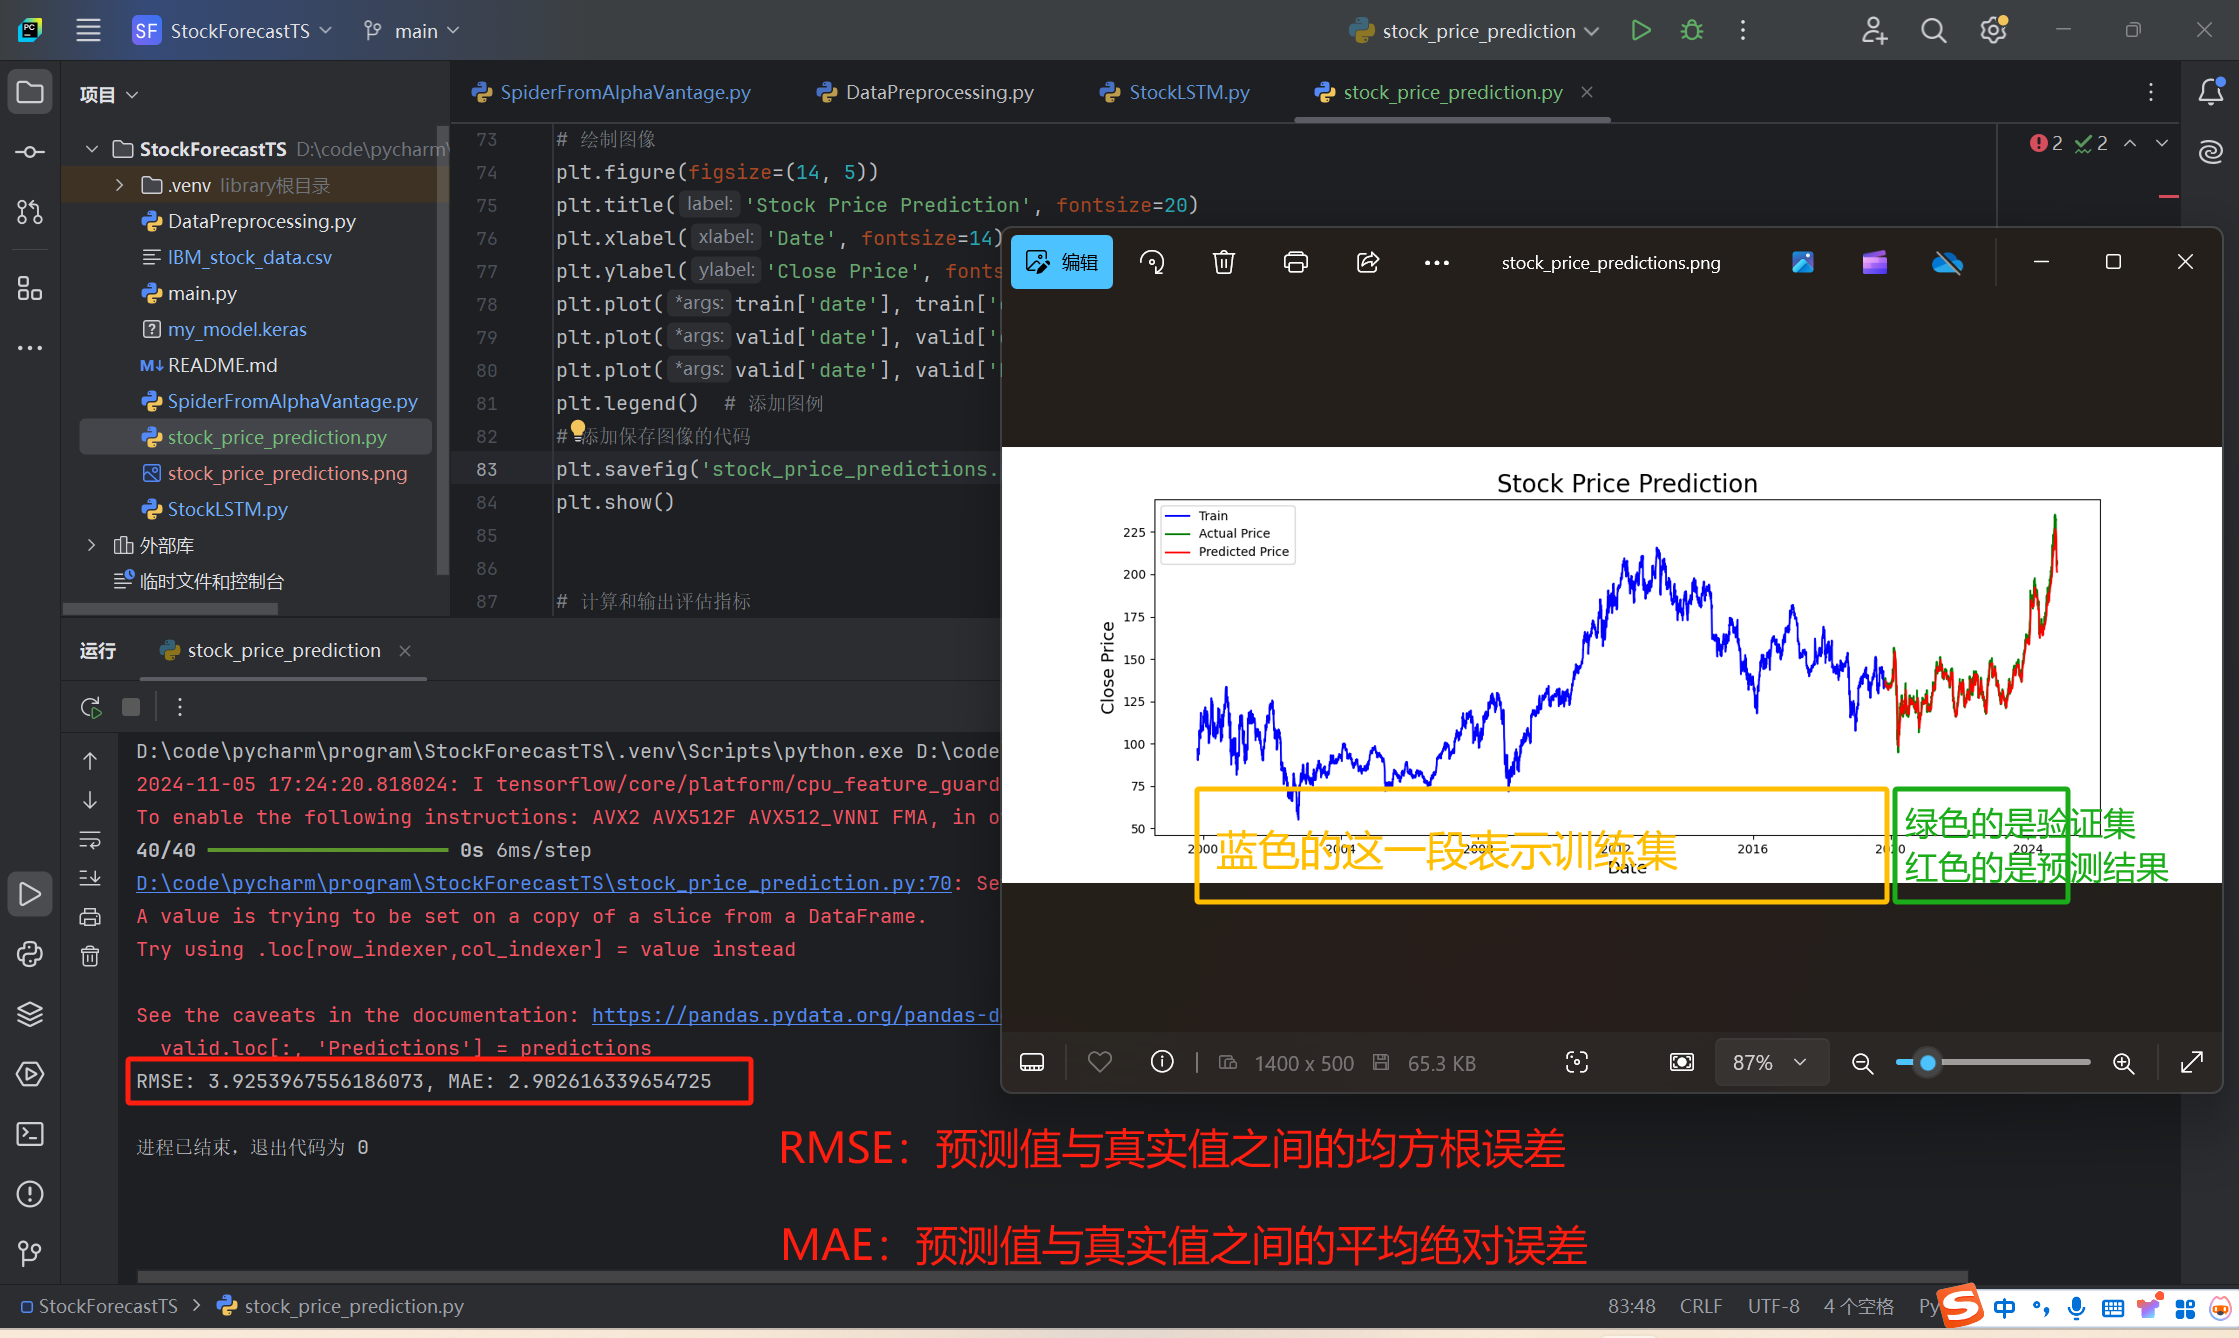
Task: Start debugging with the bug icon
Action: pyautogui.click(x=1691, y=30)
